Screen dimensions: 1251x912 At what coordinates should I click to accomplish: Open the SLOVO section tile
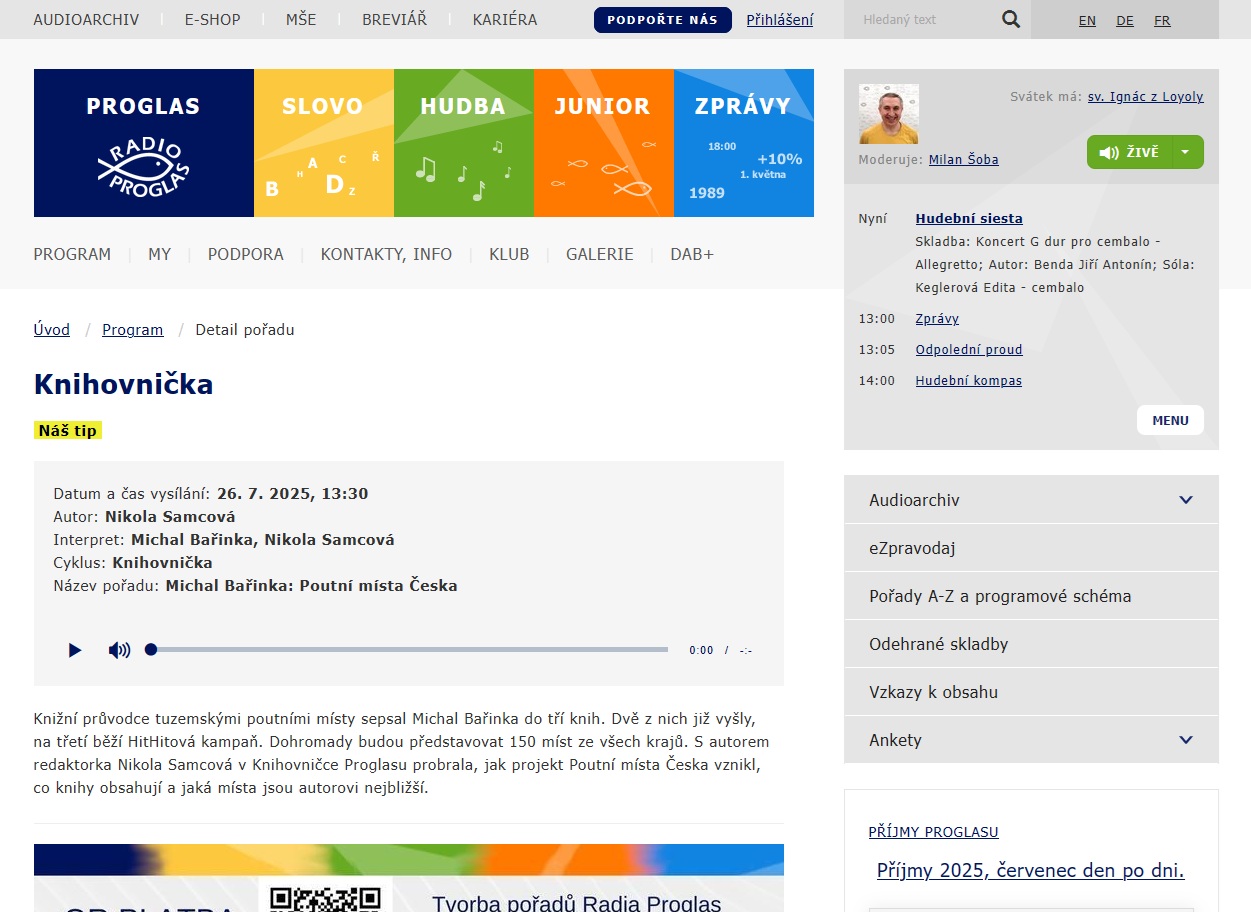324,143
